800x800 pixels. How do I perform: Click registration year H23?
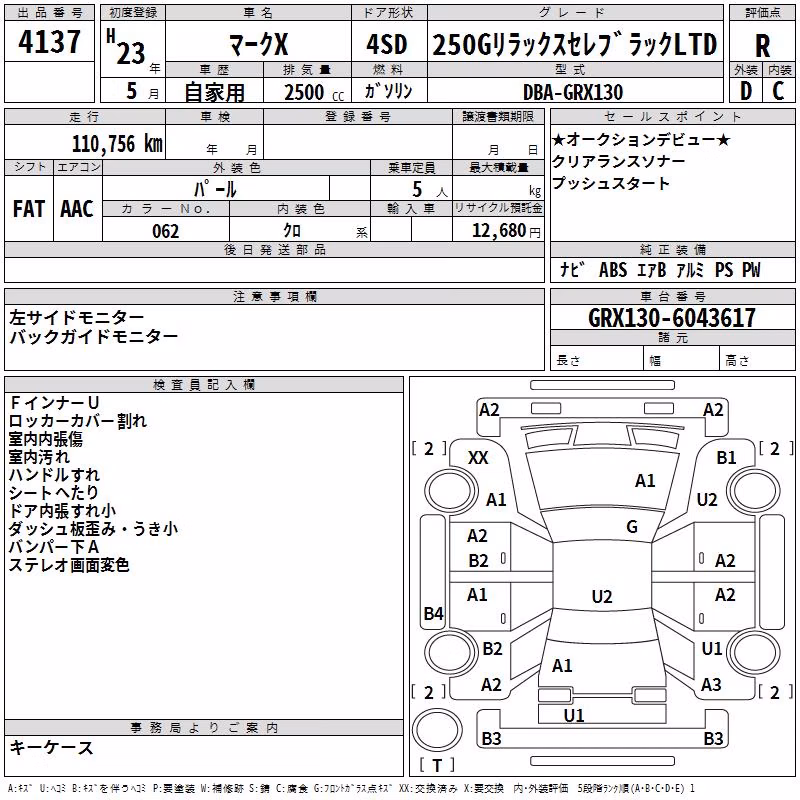[126, 47]
